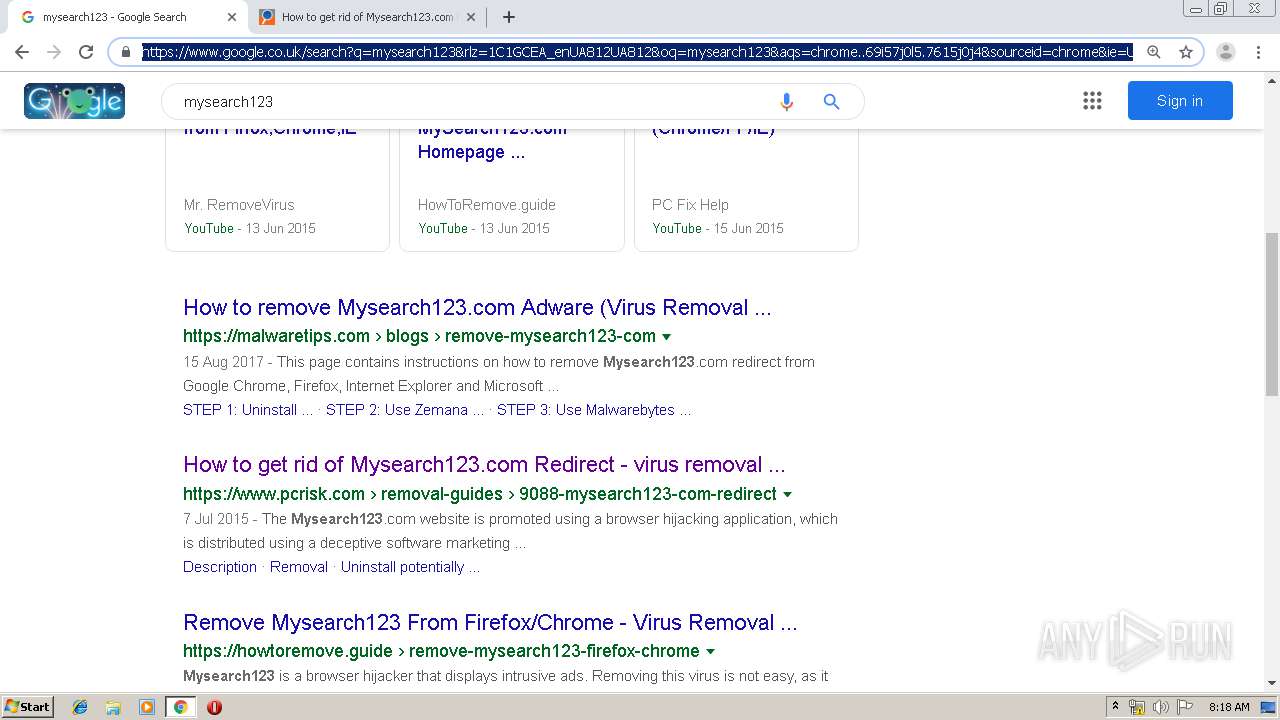Screen dimensions: 1280x720
Task: Switch to How to get rid of Mysearch123.com tab
Action: pos(366,17)
